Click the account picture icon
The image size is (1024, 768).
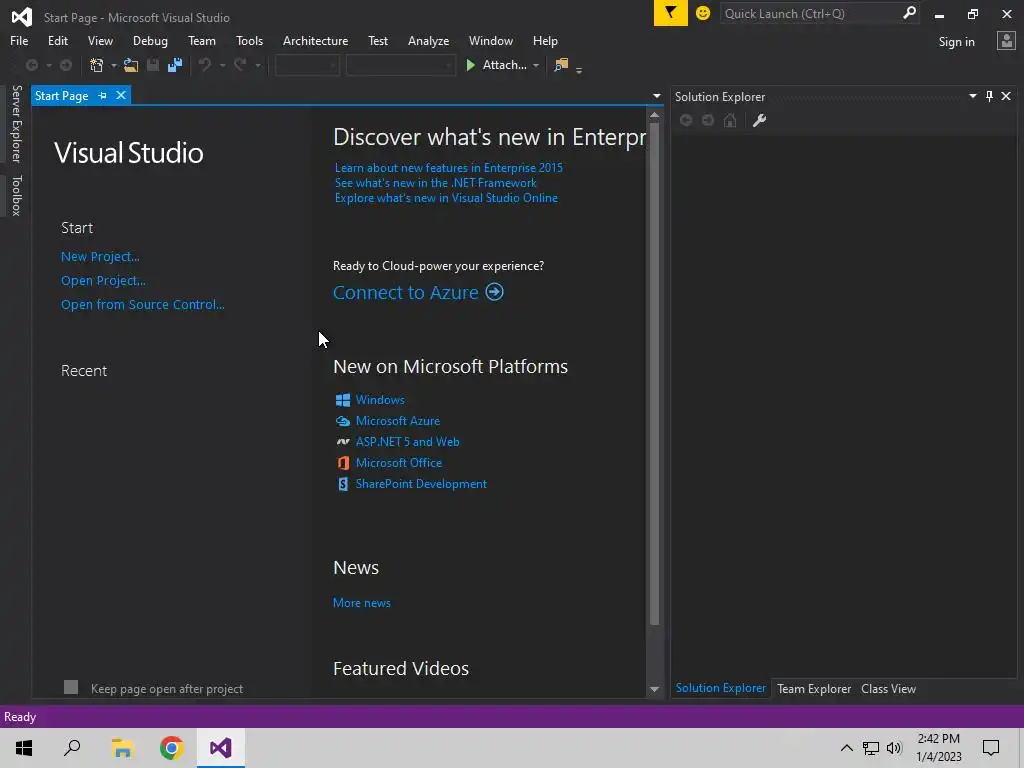tap(1006, 41)
